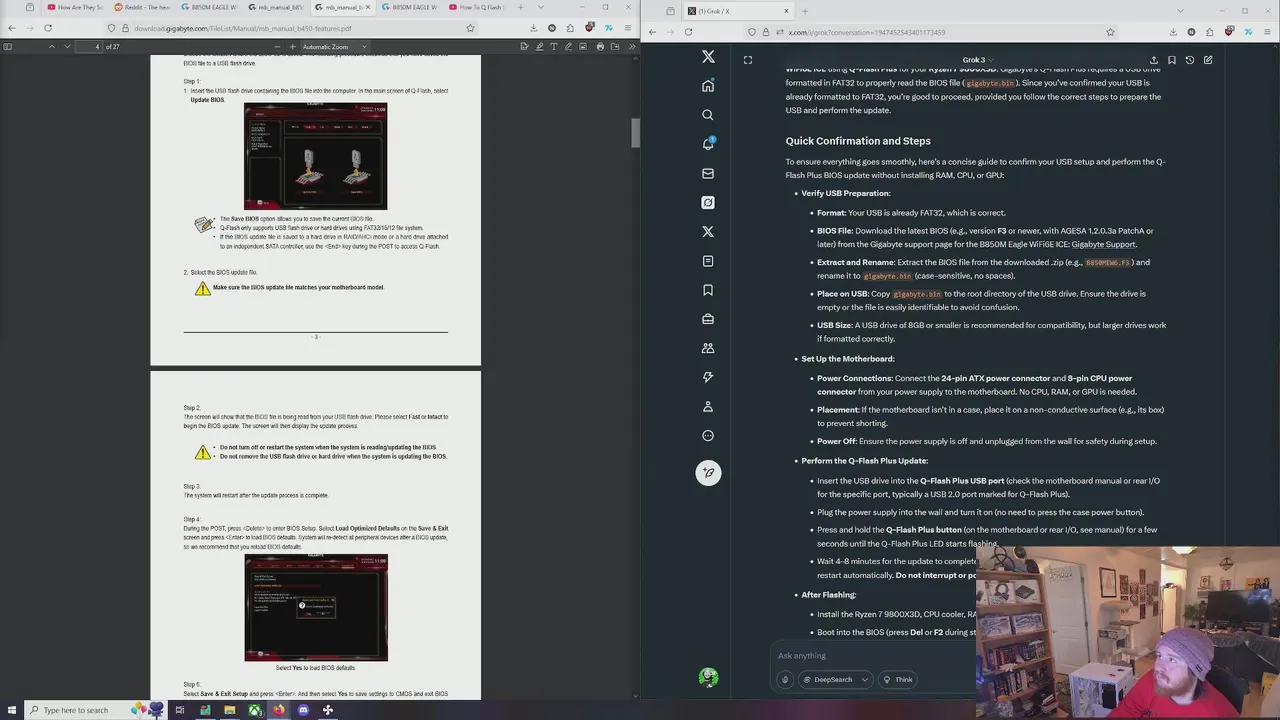The height and width of the screenshot is (720, 1280).
Task: Start a new Grok chat
Action: tap(1208, 60)
